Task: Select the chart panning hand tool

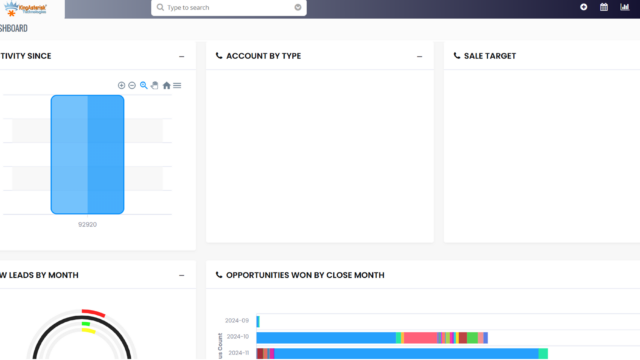Action: (x=154, y=85)
